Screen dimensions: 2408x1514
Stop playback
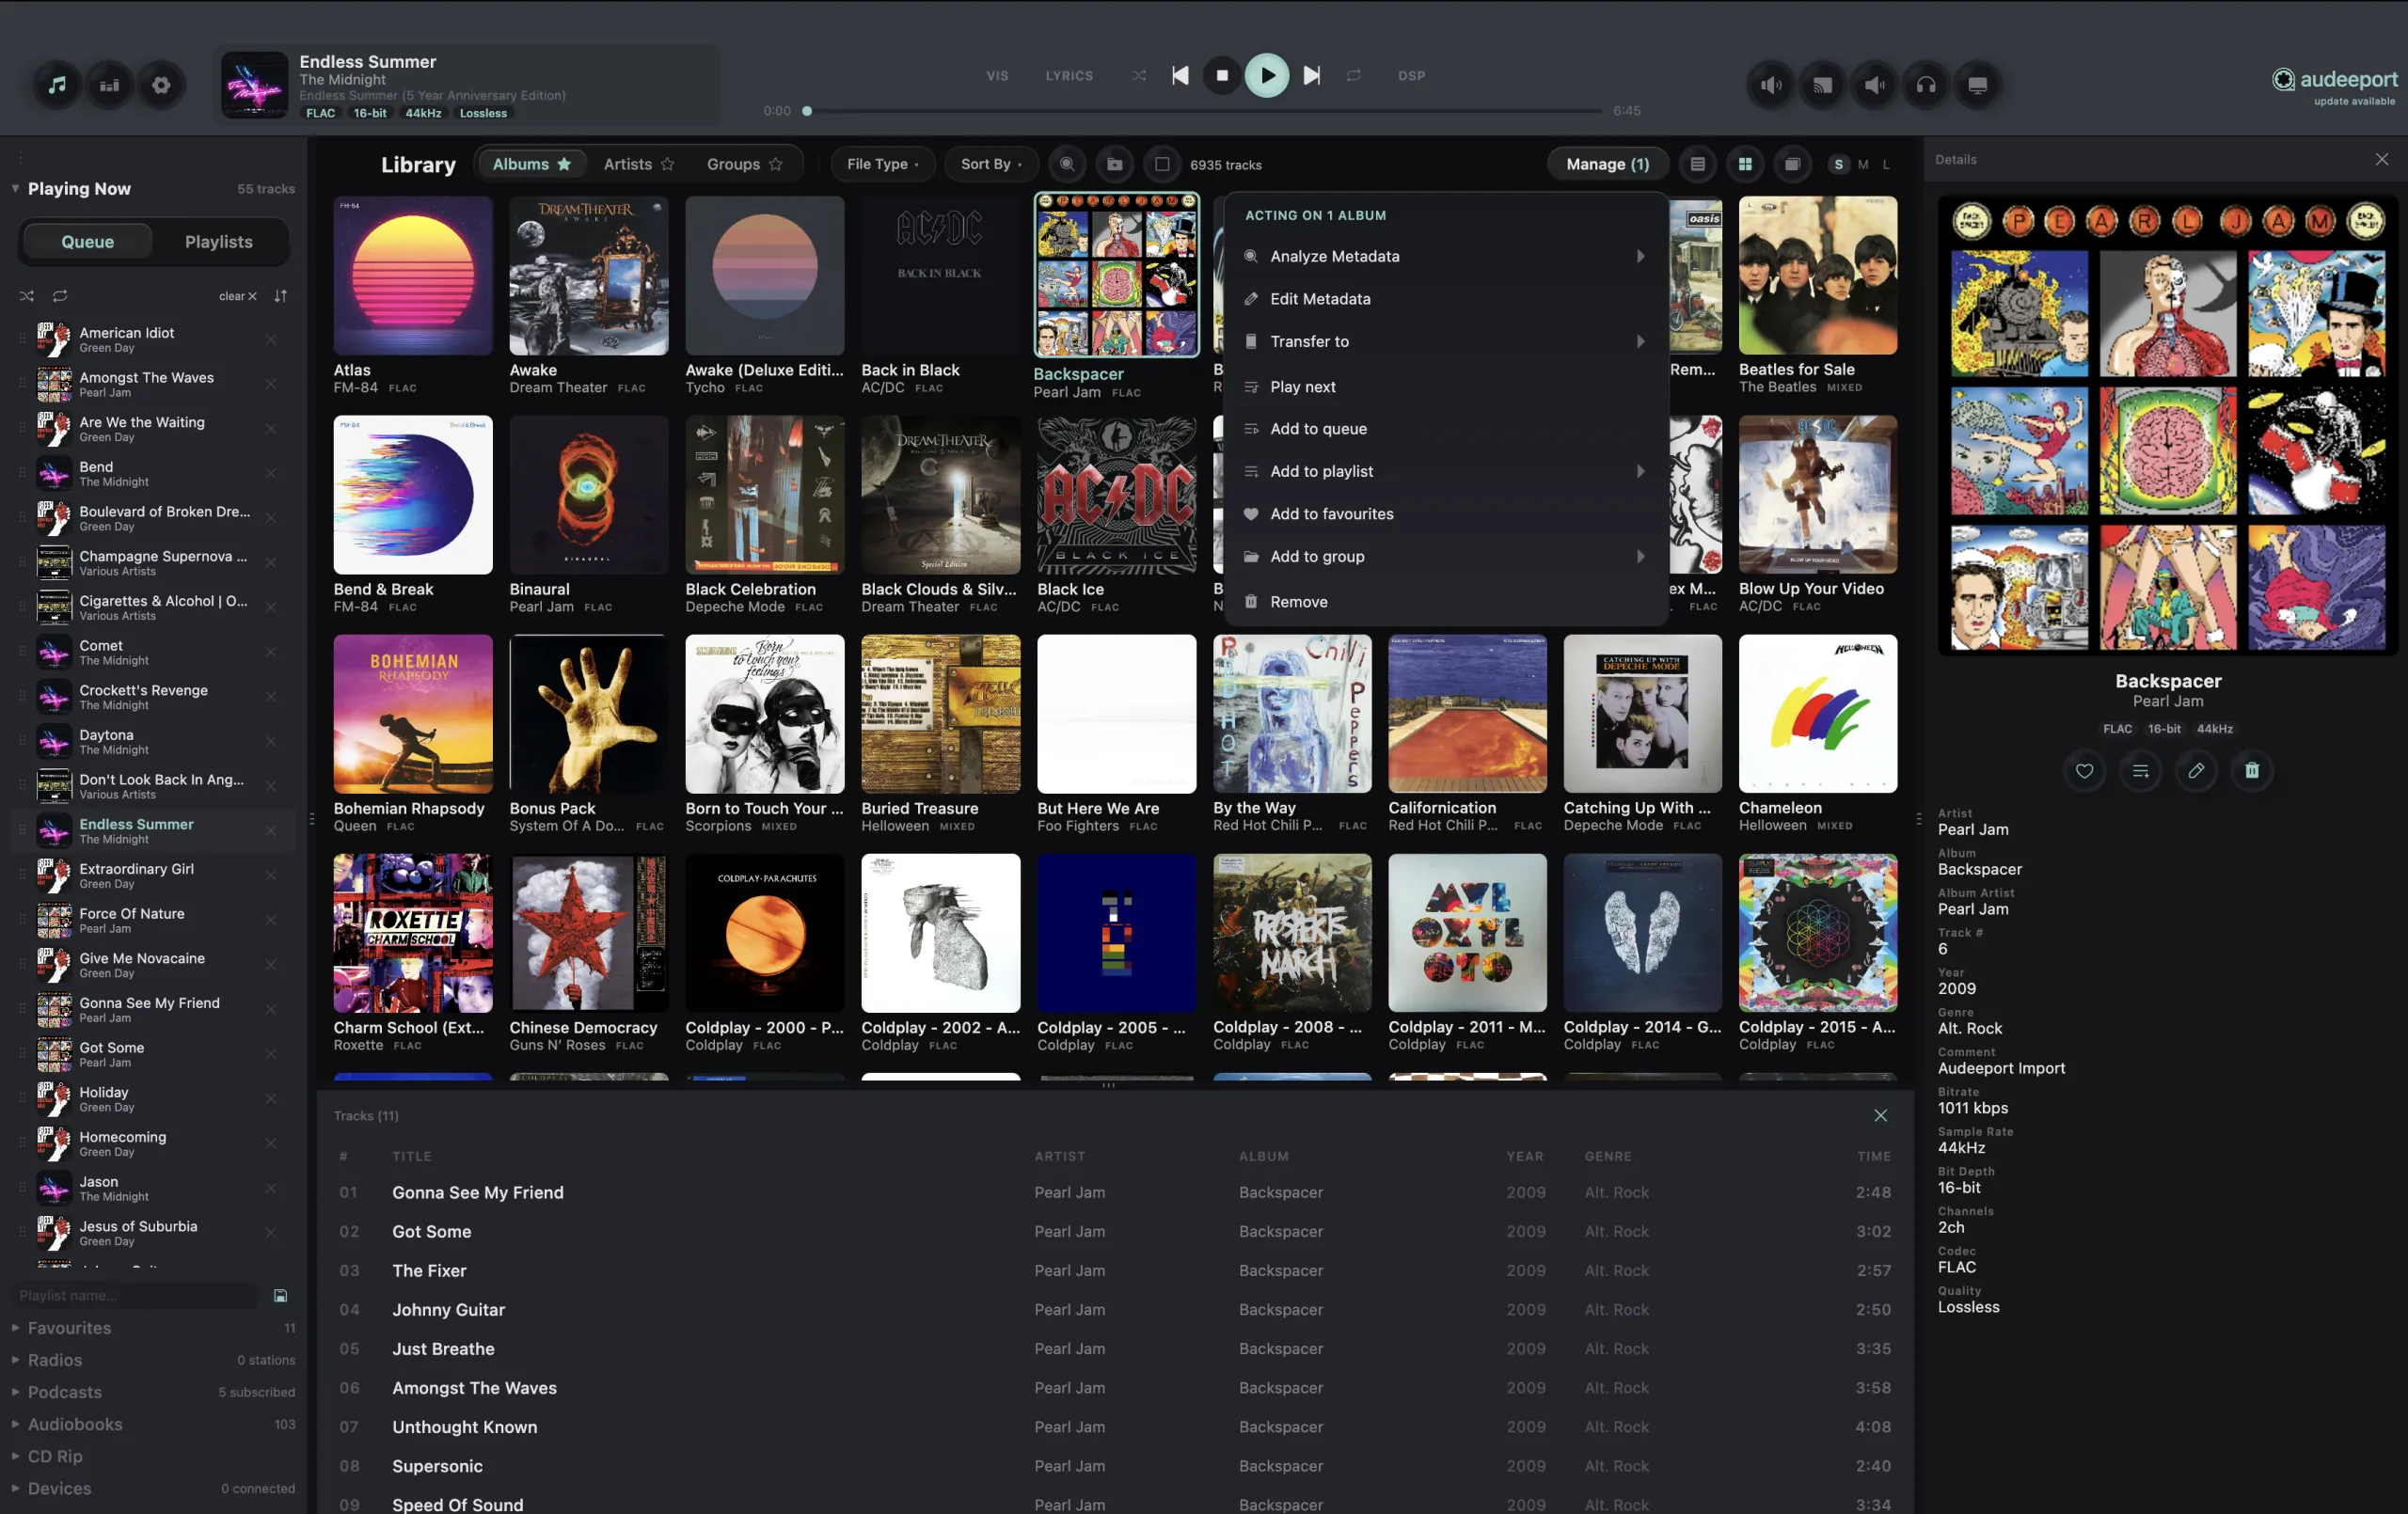[x=1222, y=75]
